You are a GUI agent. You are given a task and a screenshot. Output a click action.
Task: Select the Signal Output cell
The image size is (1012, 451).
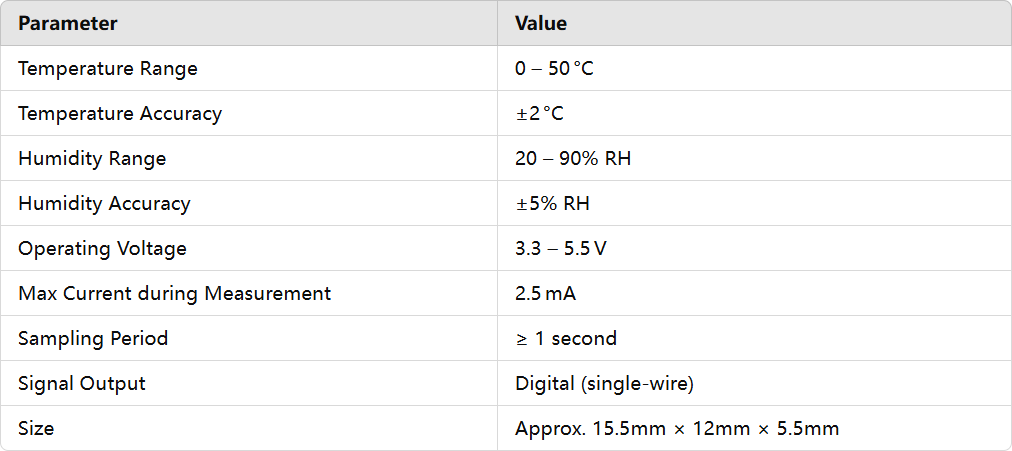click(82, 383)
